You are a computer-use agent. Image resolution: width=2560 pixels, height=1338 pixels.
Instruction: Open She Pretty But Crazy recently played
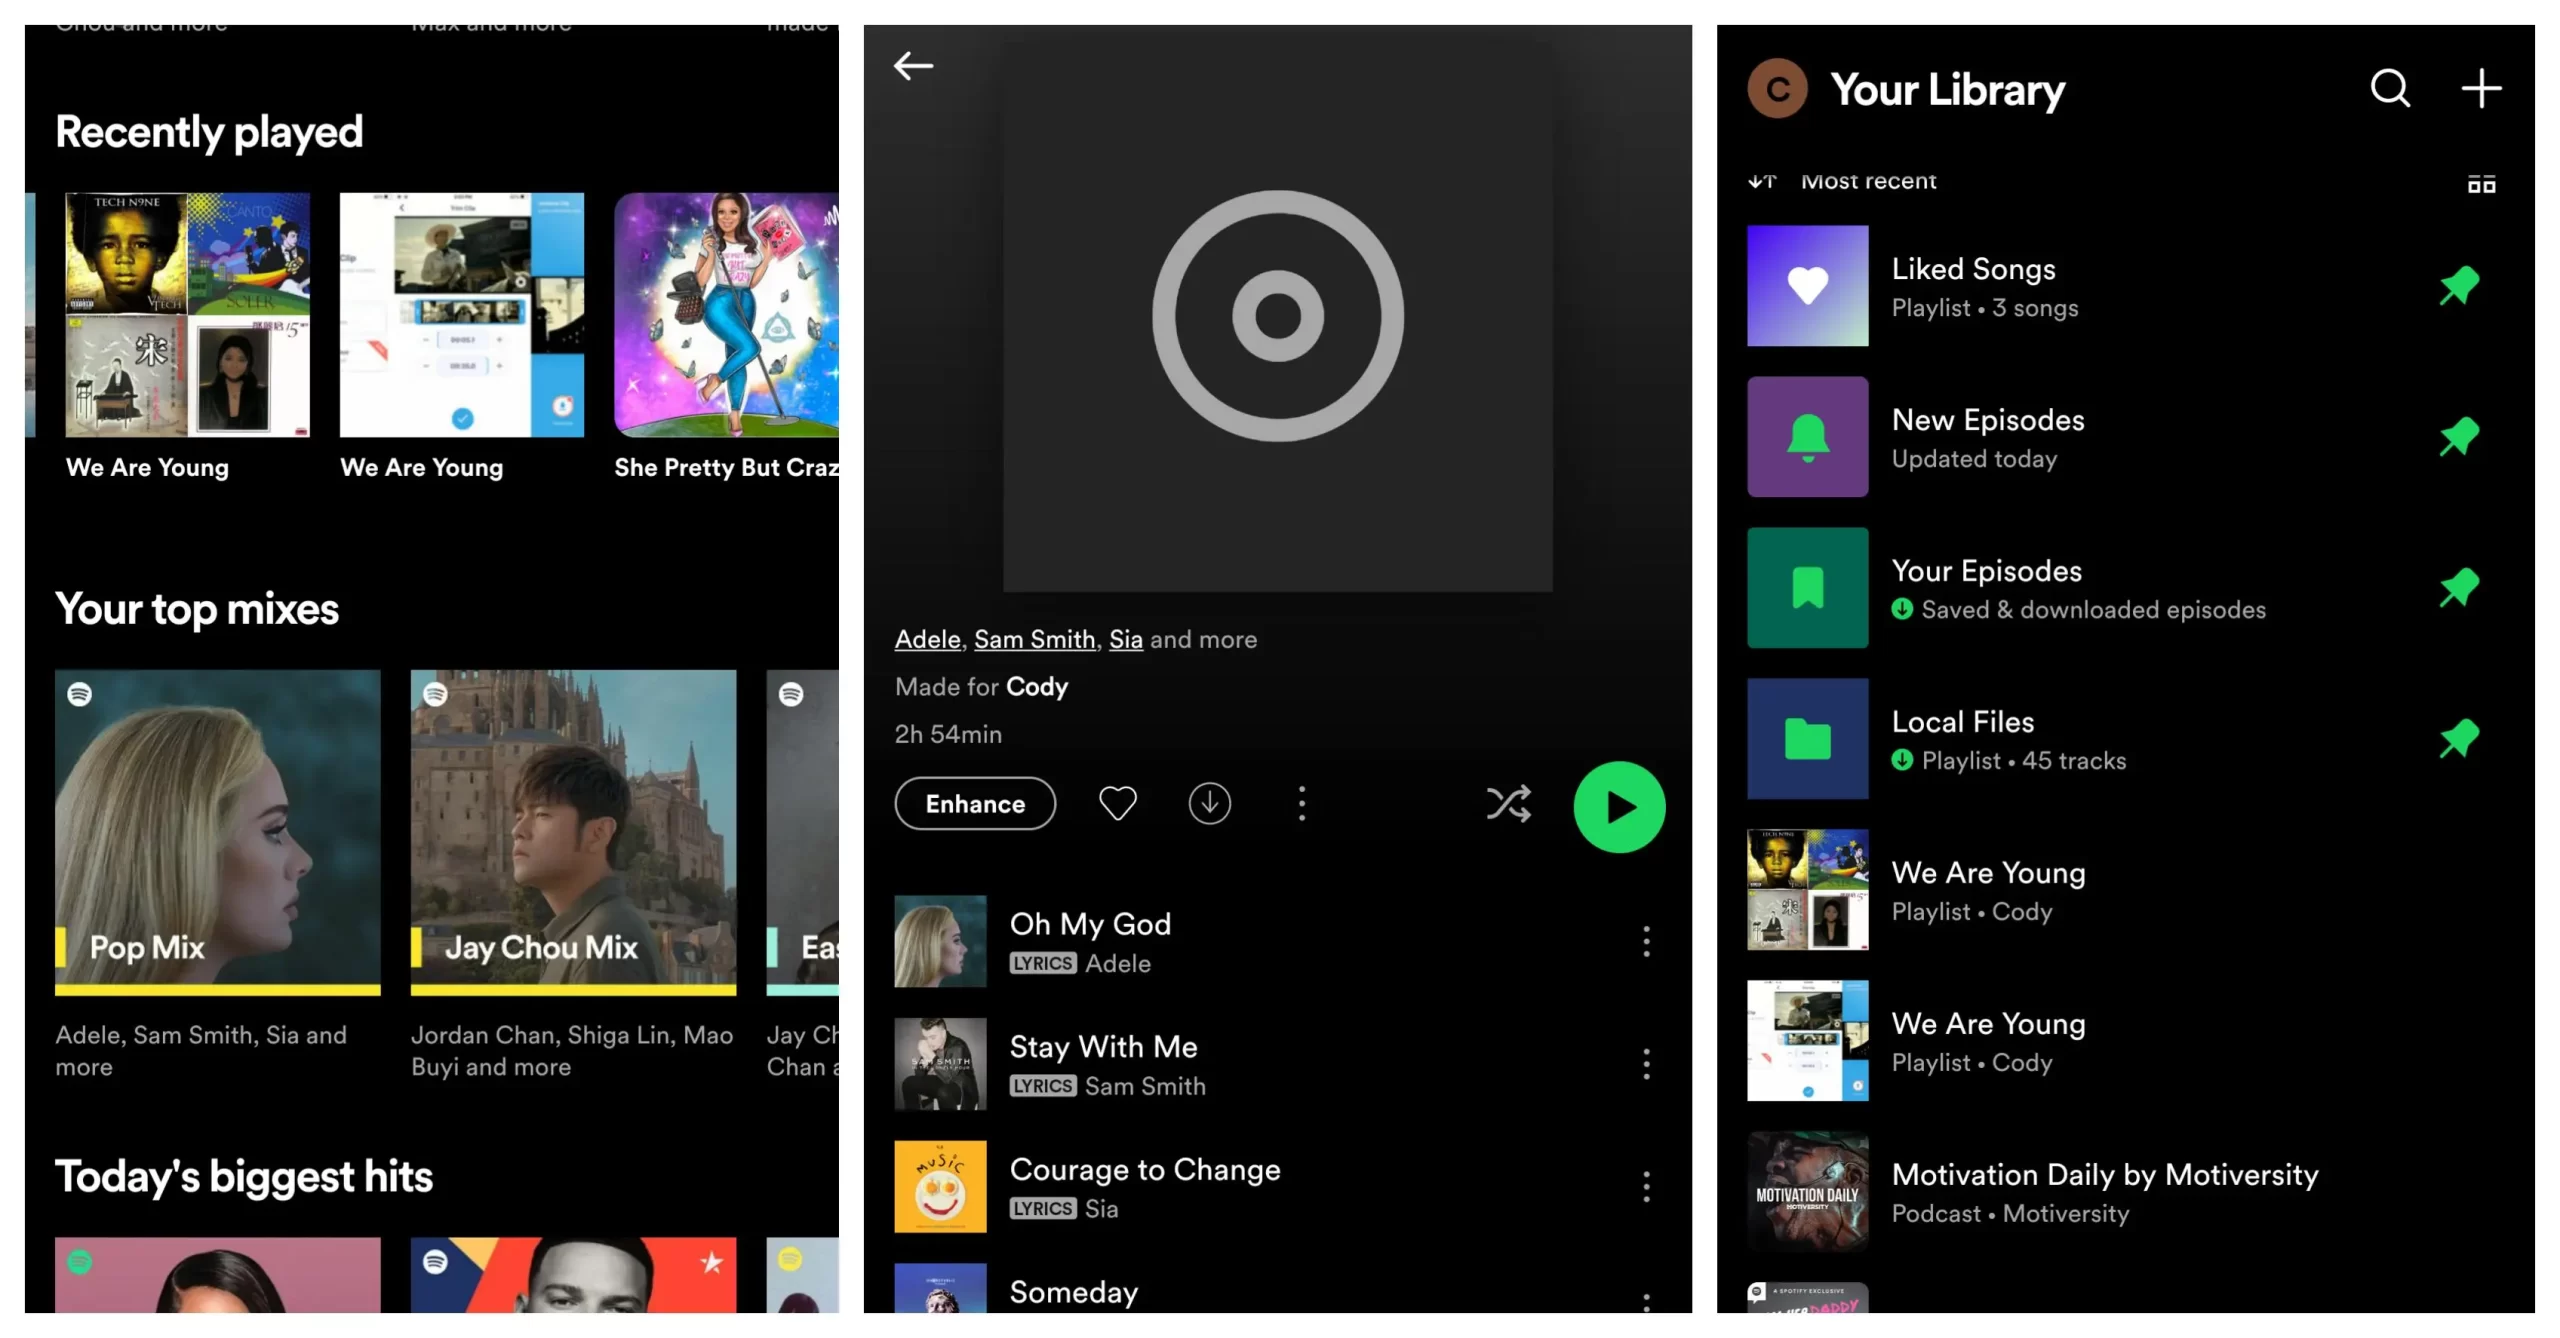[x=727, y=315]
